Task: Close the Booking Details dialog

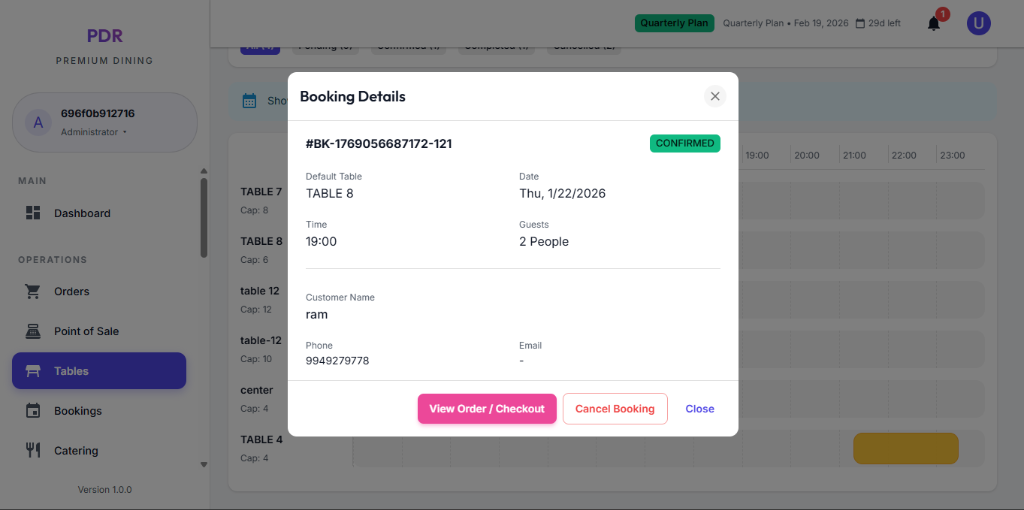Action: 714,96
